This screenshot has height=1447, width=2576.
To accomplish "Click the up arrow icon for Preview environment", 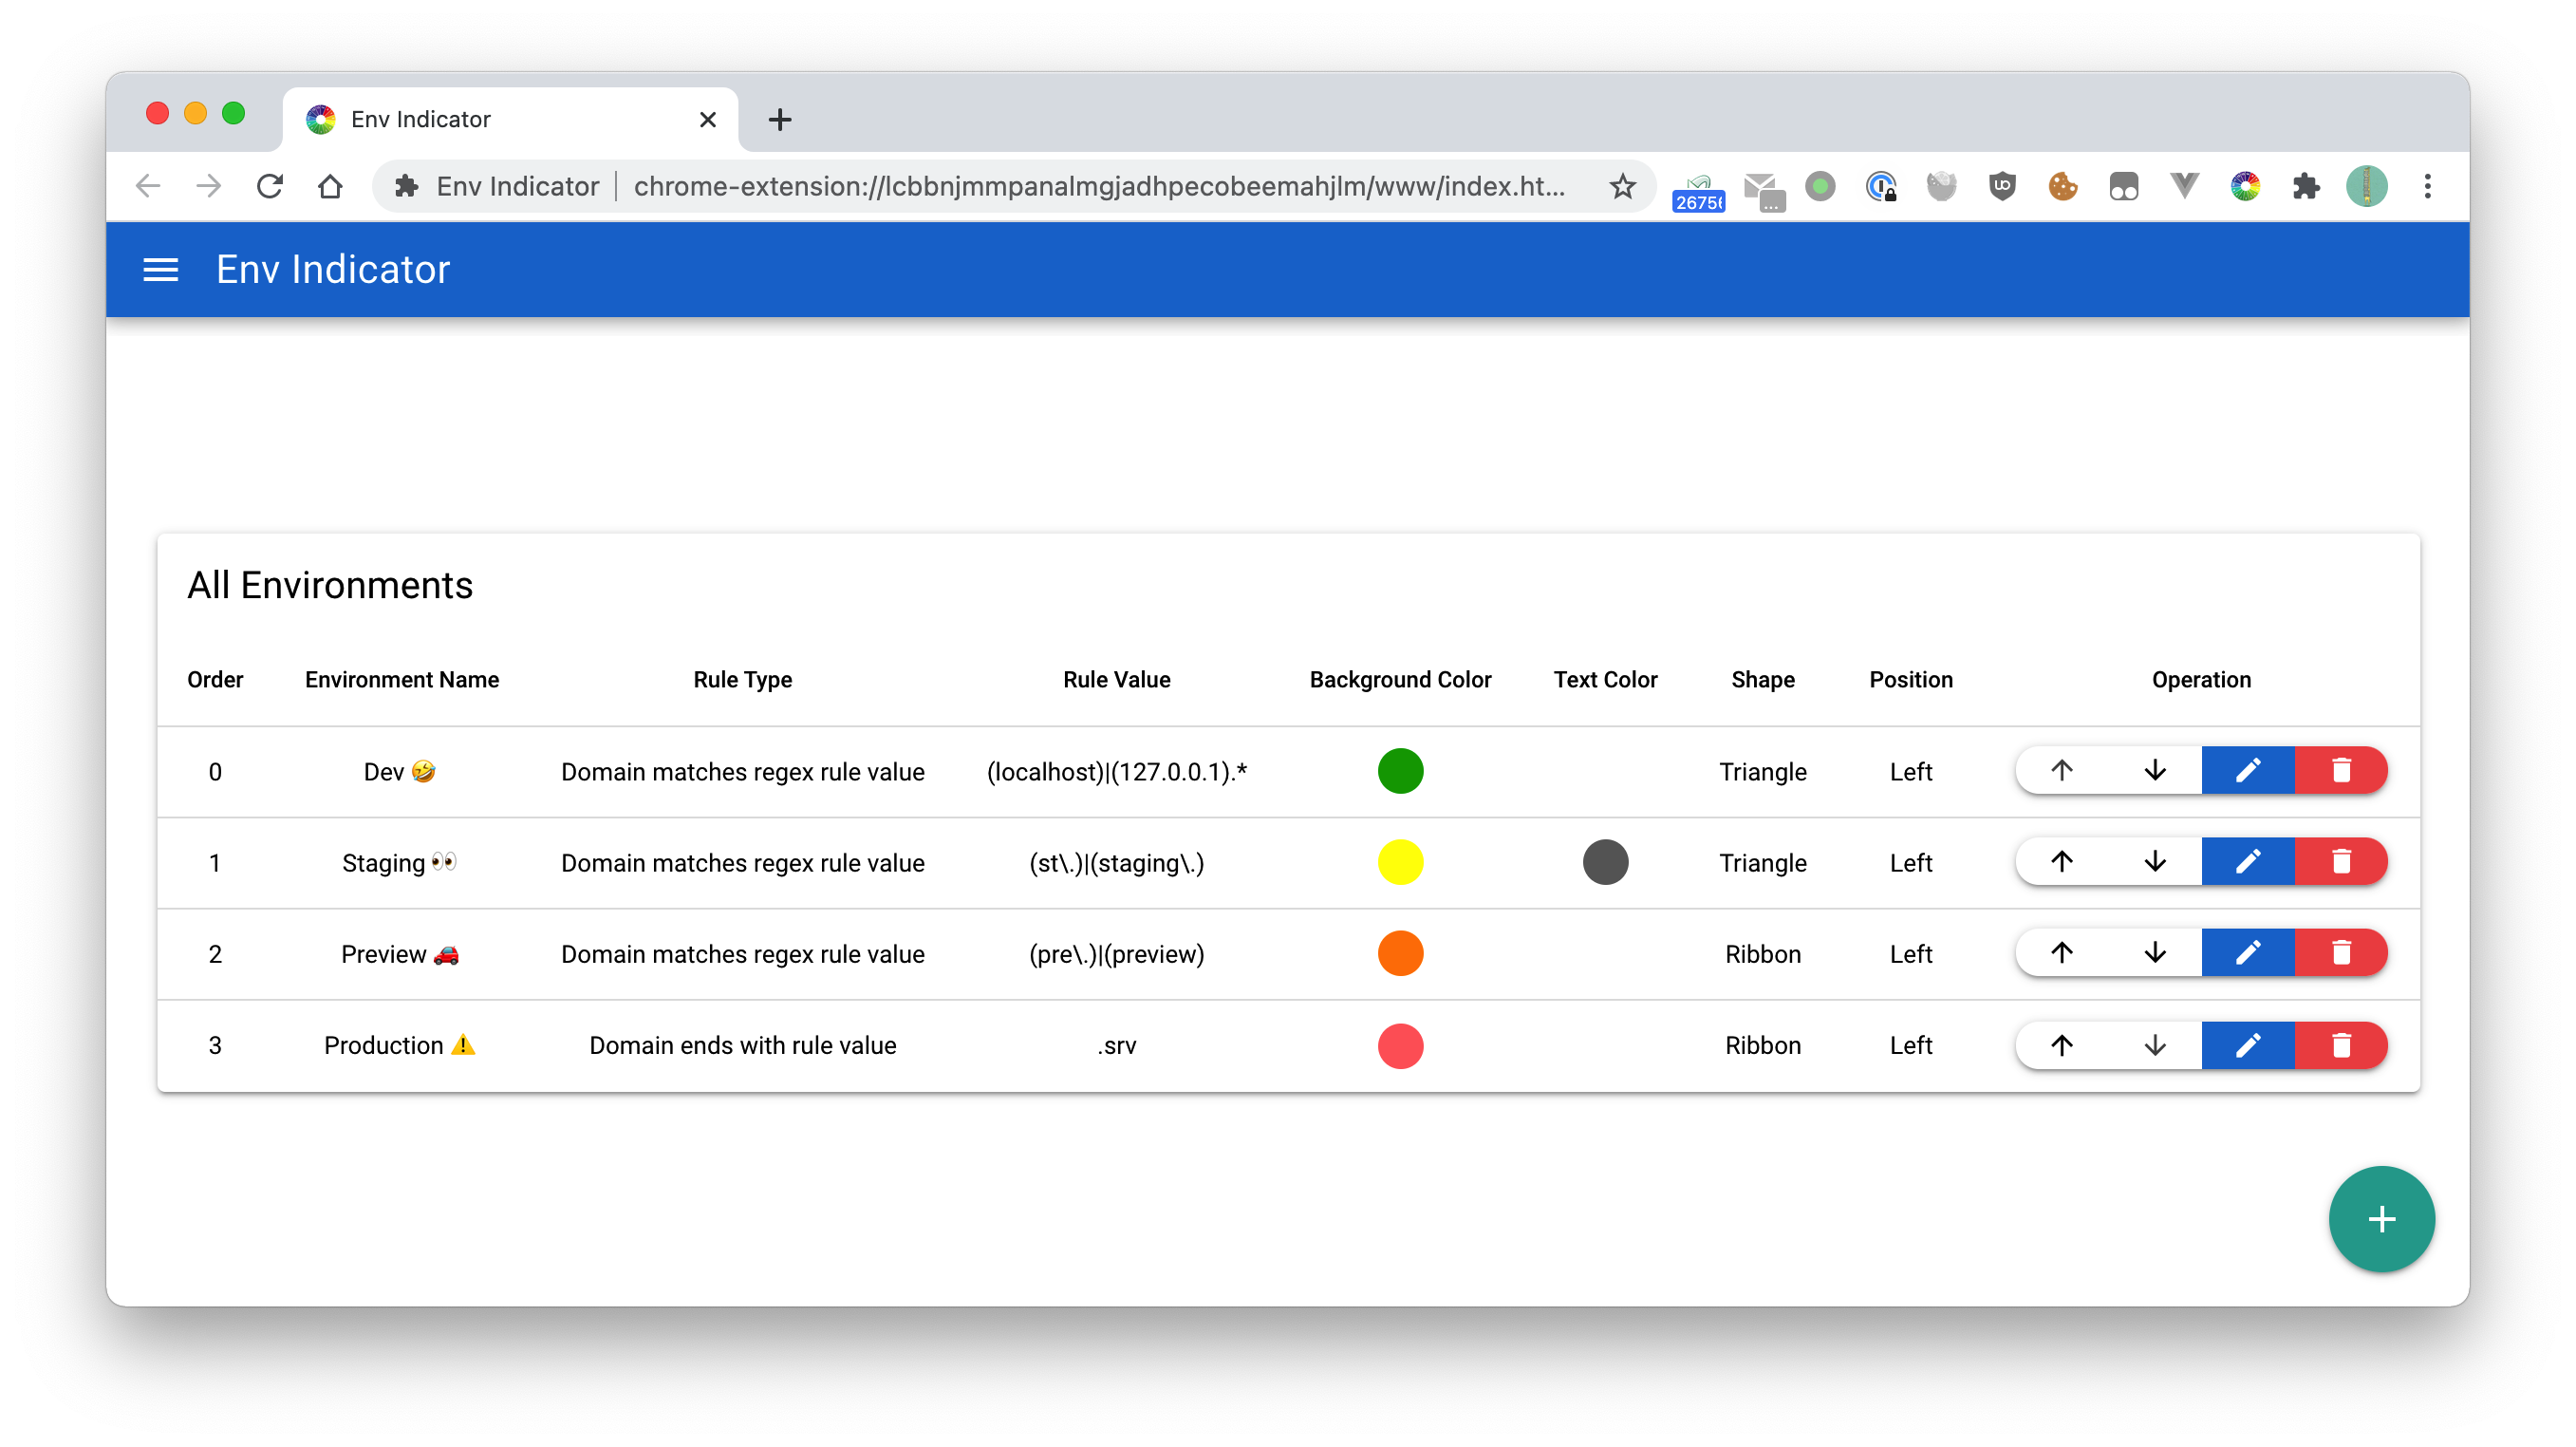I will [x=2062, y=953].
